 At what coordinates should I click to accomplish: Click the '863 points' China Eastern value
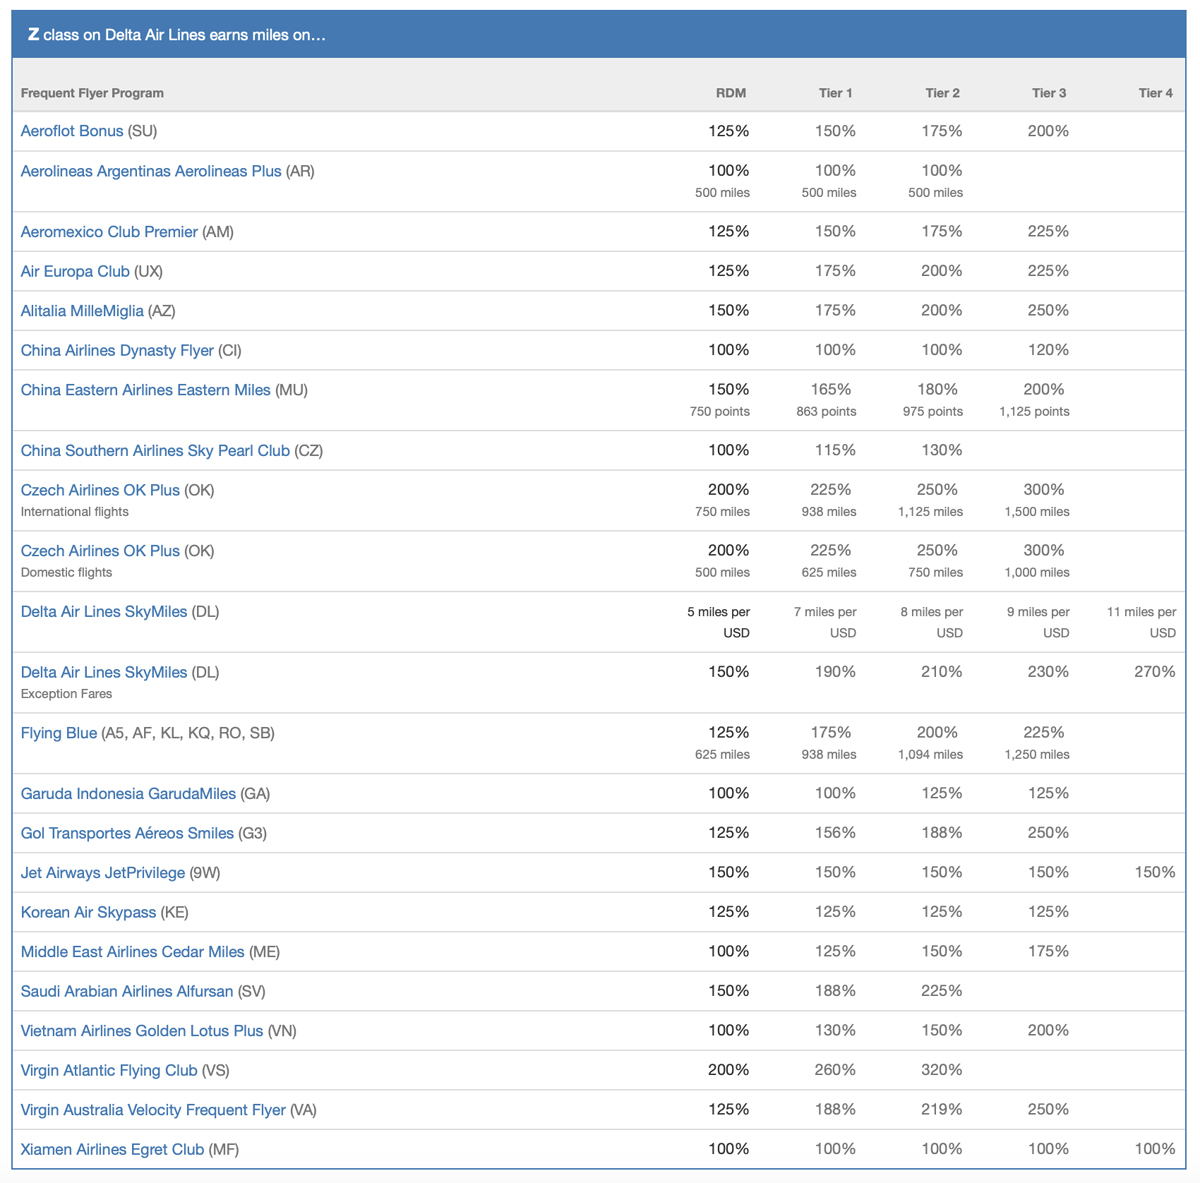[826, 412]
